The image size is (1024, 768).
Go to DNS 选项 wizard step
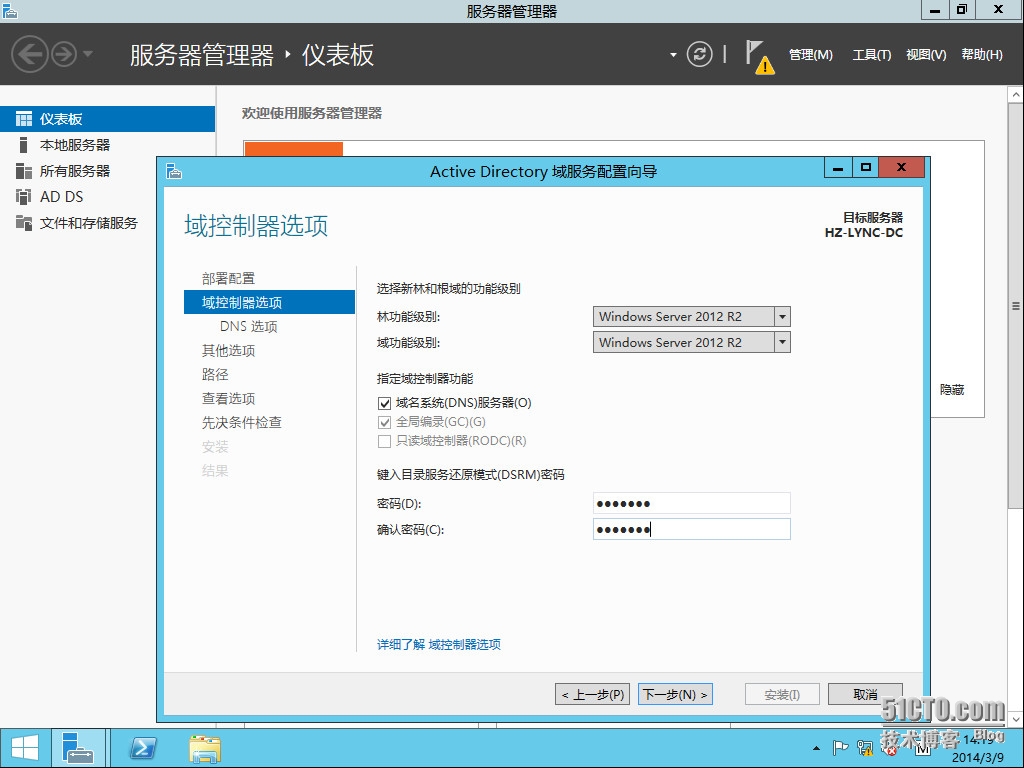tap(248, 327)
